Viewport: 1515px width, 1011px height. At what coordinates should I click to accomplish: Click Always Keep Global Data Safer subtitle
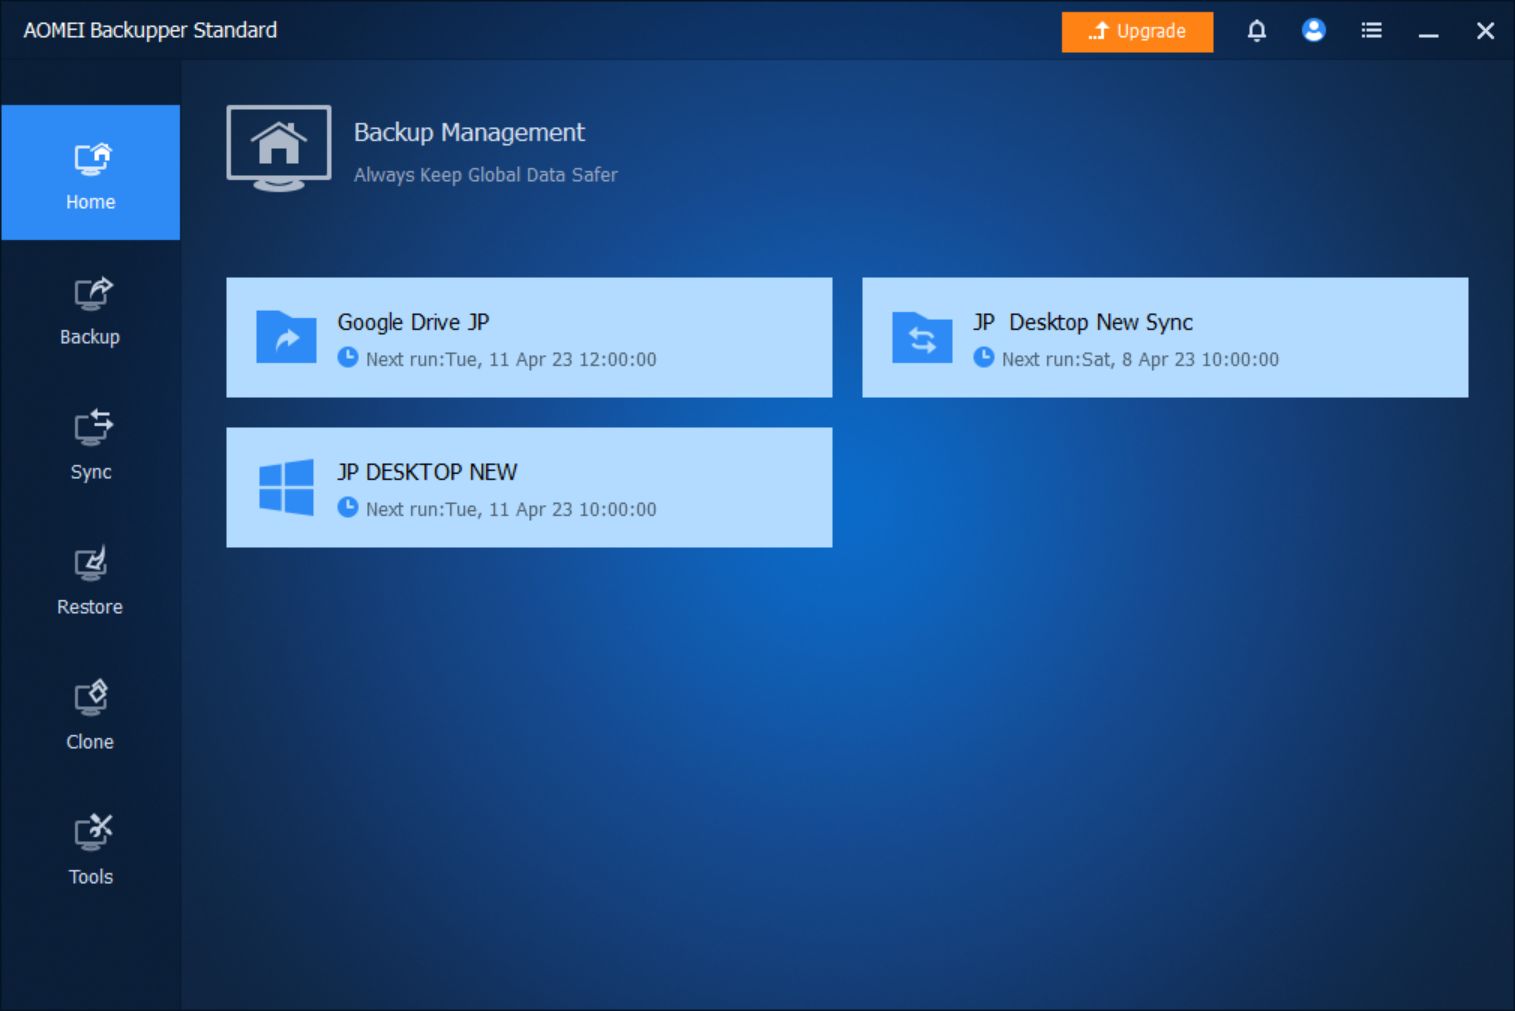tap(485, 175)
